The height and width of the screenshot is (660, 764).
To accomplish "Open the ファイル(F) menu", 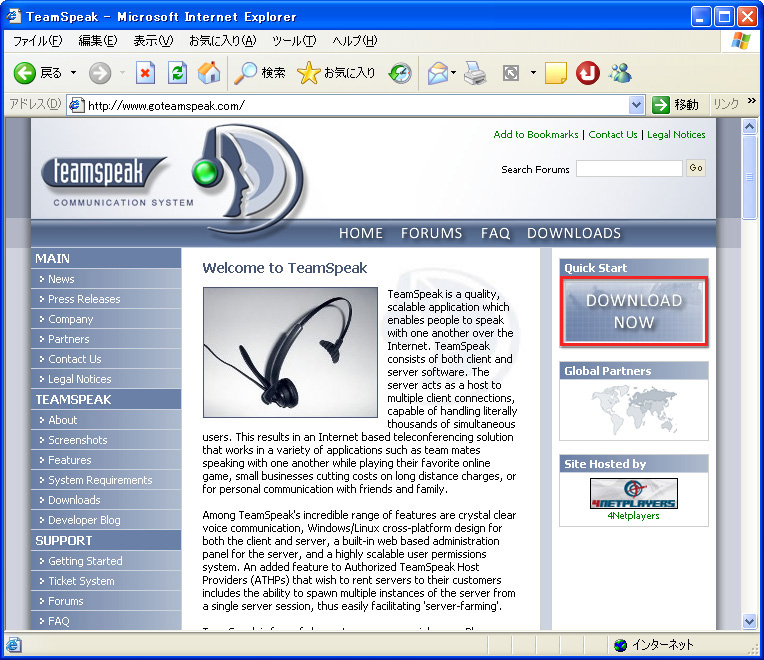I will pos(38,41).
